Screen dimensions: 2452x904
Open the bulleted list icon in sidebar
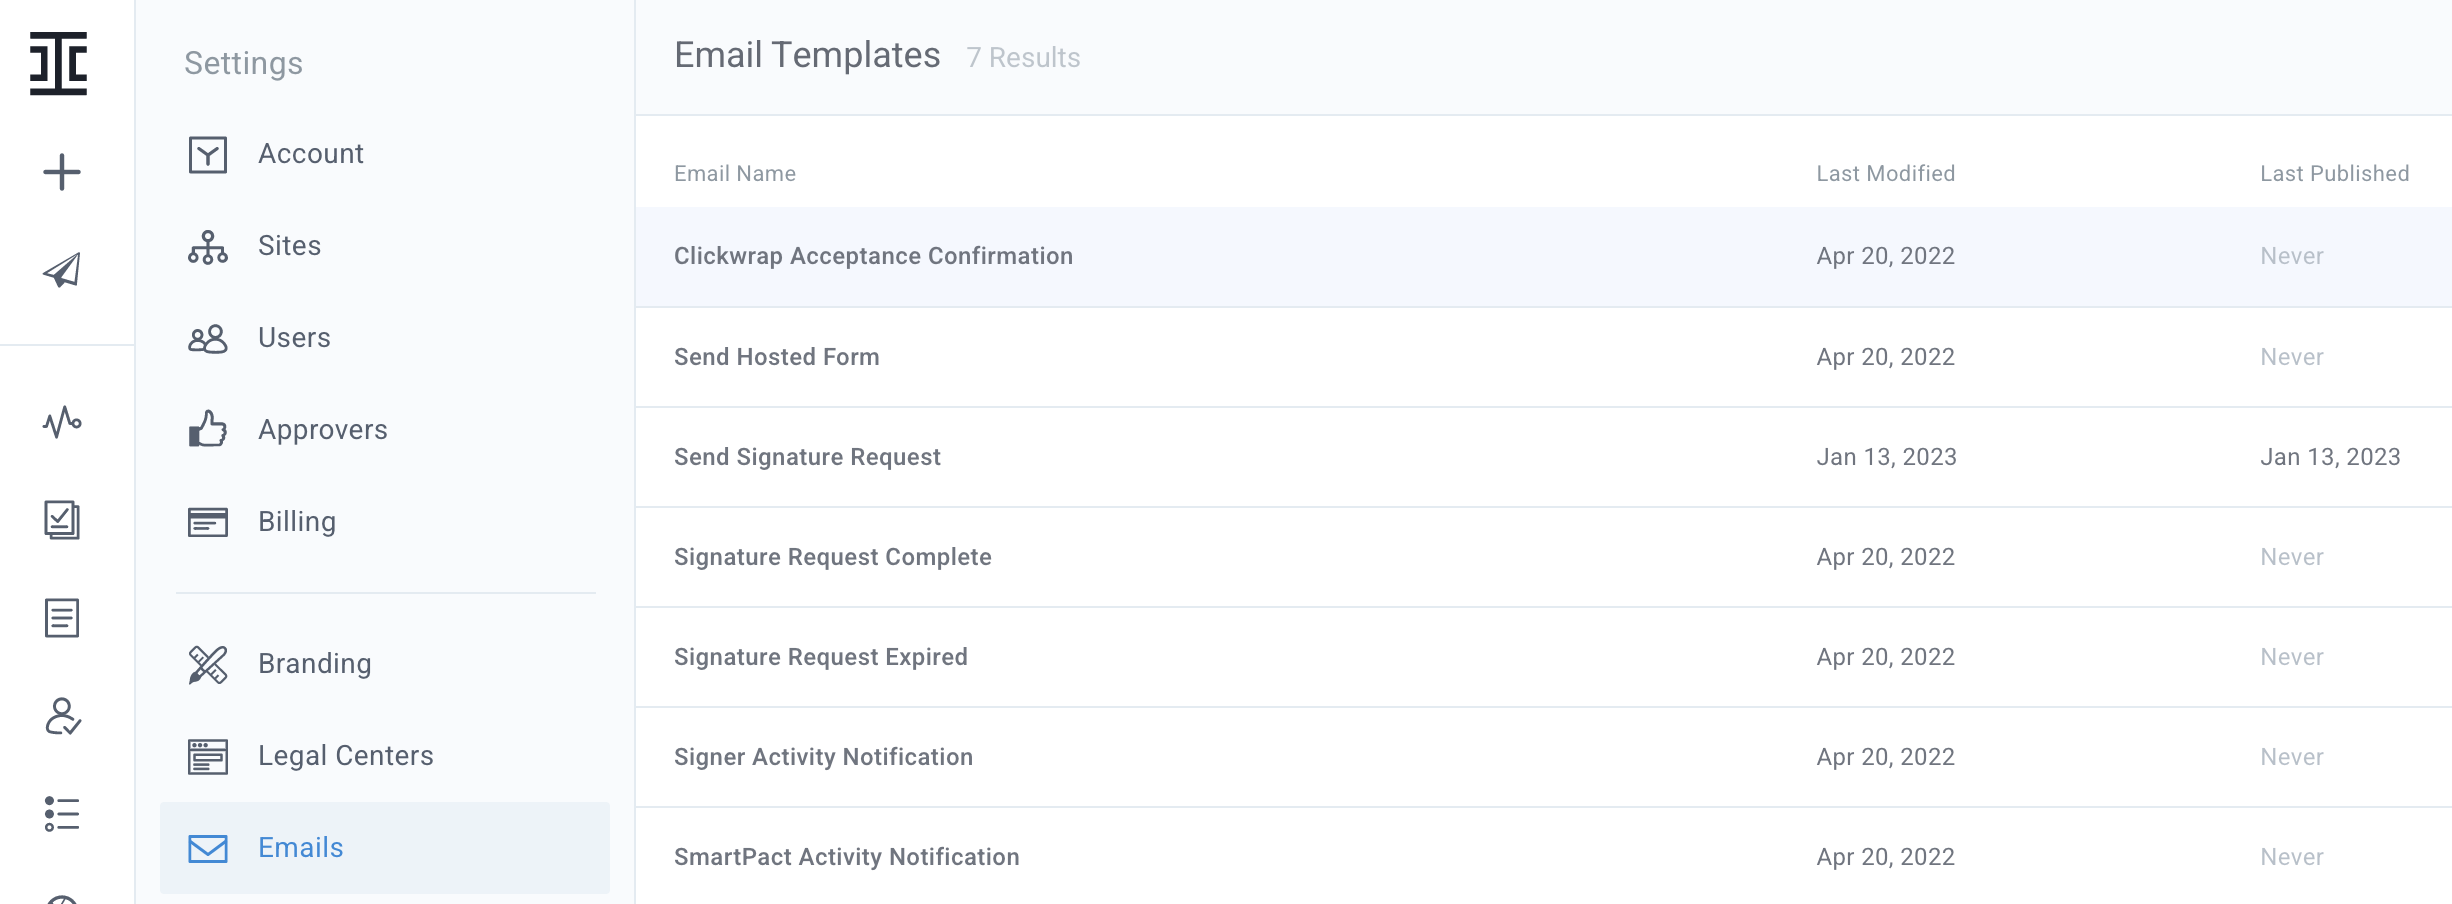point(62,814)
